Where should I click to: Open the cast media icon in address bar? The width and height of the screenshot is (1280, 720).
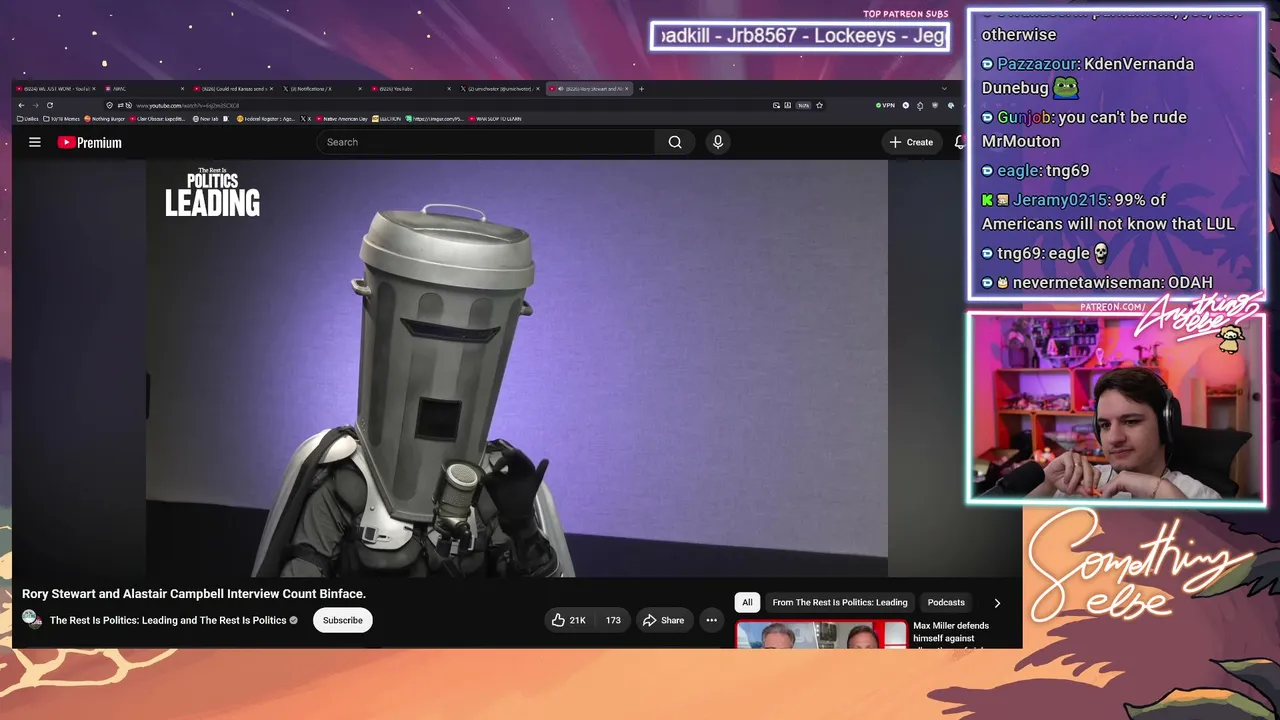pos(776,105)
